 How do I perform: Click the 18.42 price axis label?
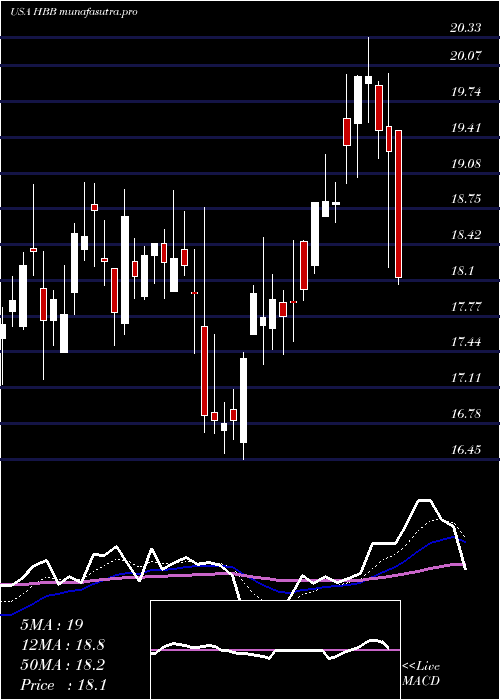point(466,235)
